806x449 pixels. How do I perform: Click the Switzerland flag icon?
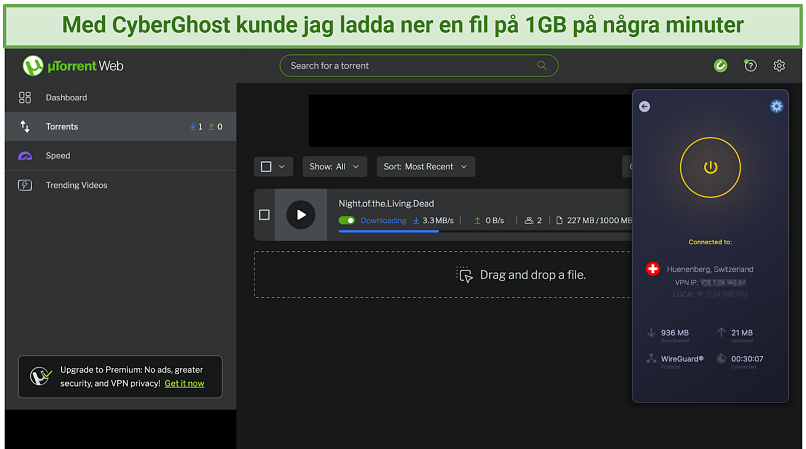point(653,269)
